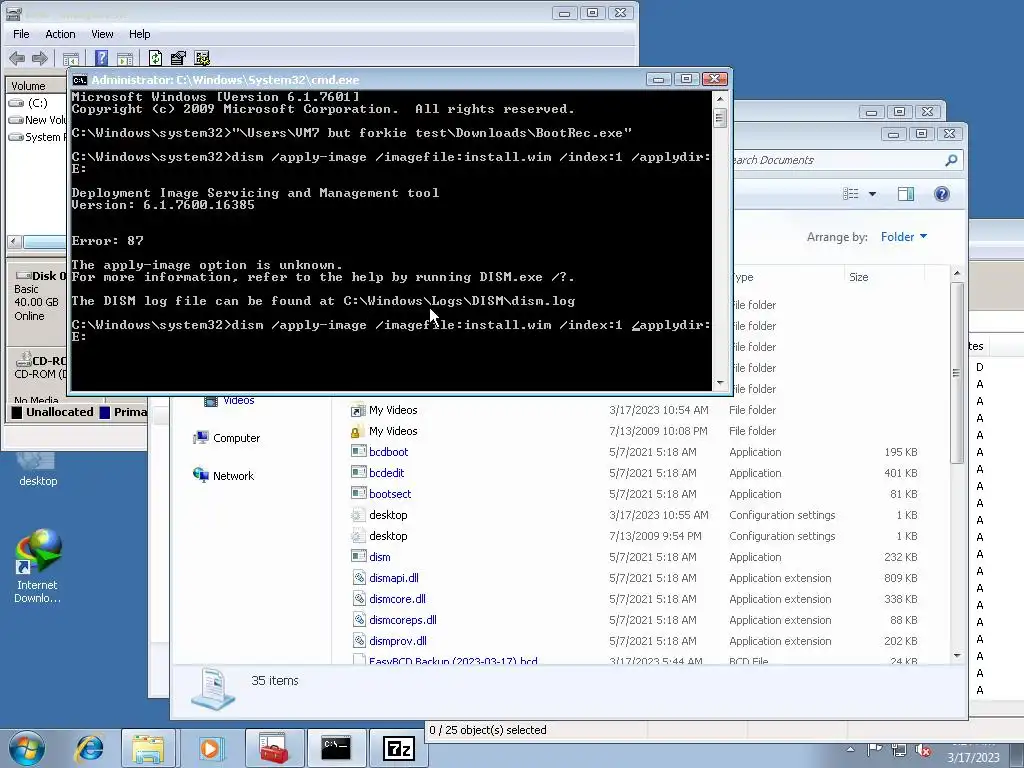Click the dismapi.dll file icon
This screenshot has height=768, width=1024.
(x=358, y=577)
